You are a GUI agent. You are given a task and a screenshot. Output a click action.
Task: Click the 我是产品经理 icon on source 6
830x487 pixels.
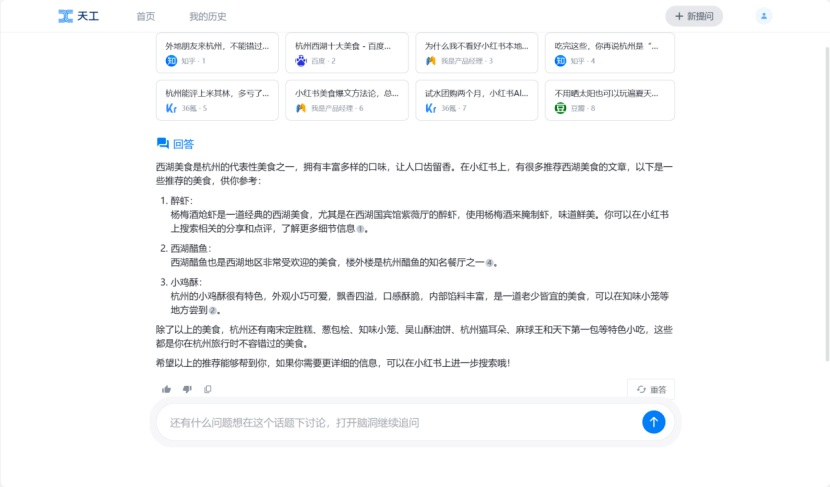click(301, 108)
